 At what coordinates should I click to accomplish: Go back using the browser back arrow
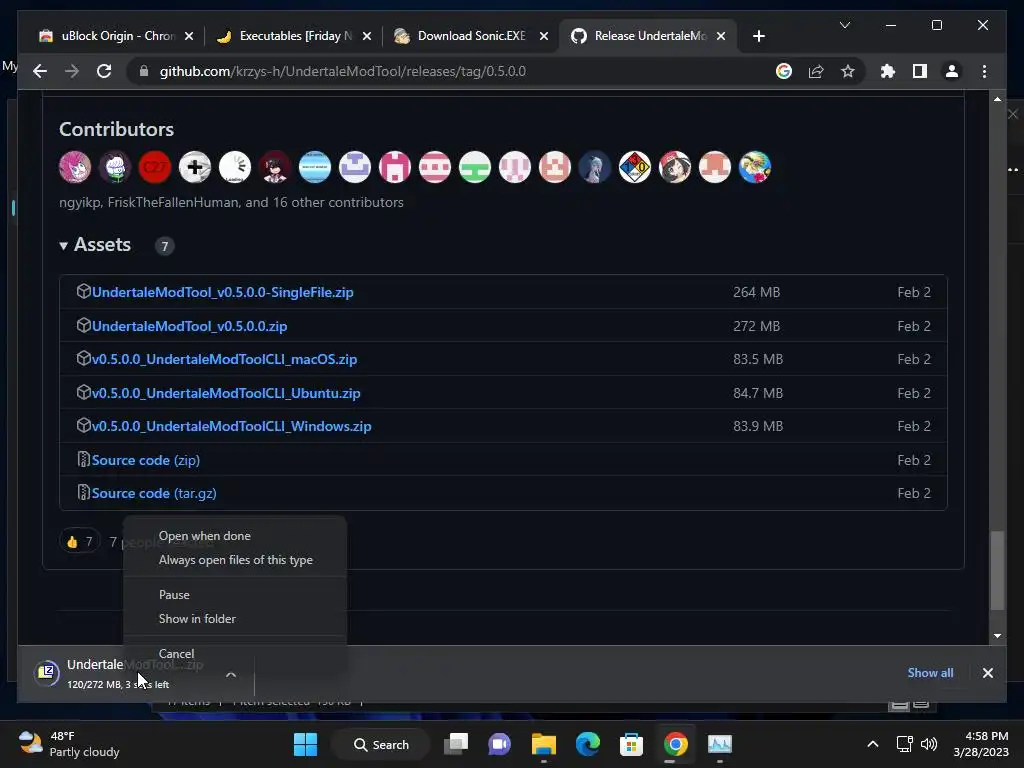[40, 71]
